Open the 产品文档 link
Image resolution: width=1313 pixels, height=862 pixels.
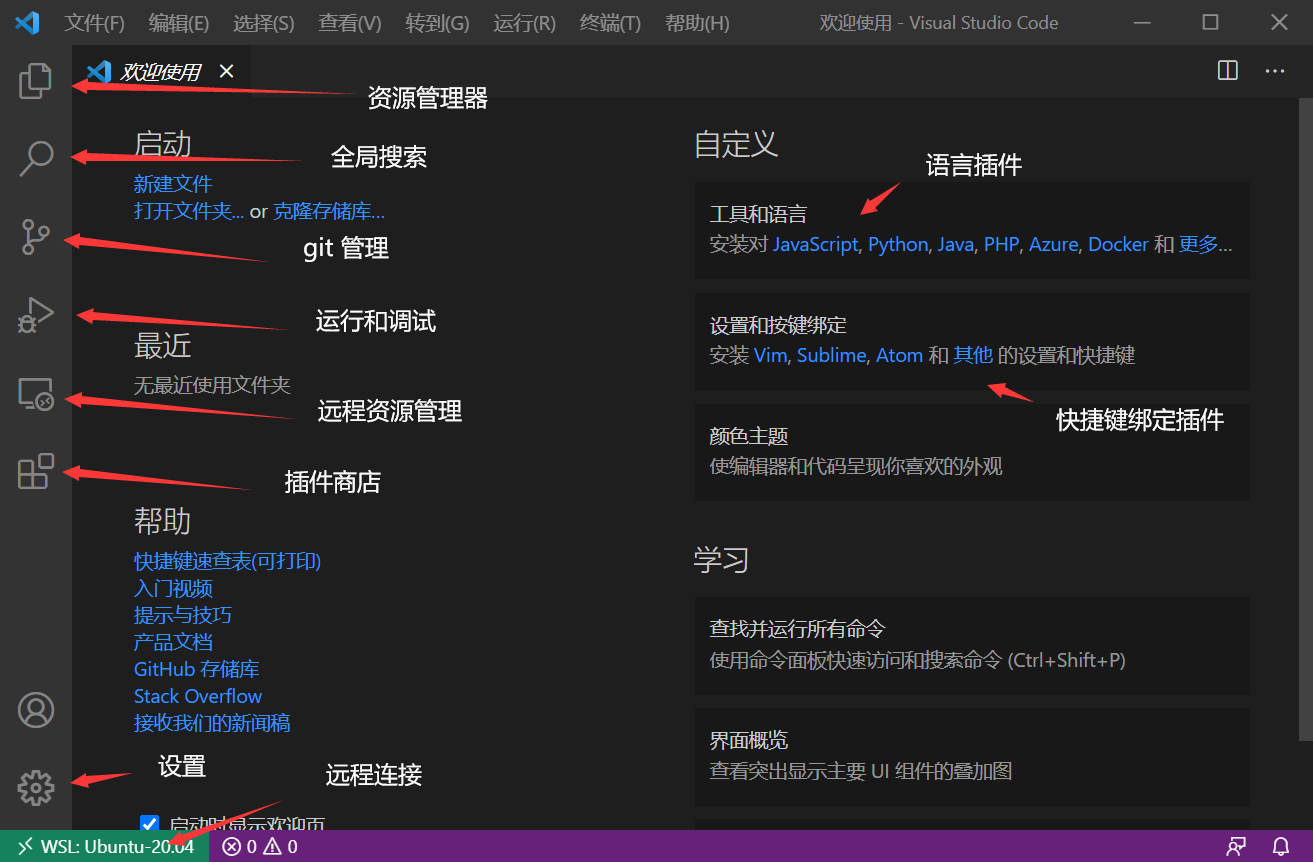(x=173, y=642)
